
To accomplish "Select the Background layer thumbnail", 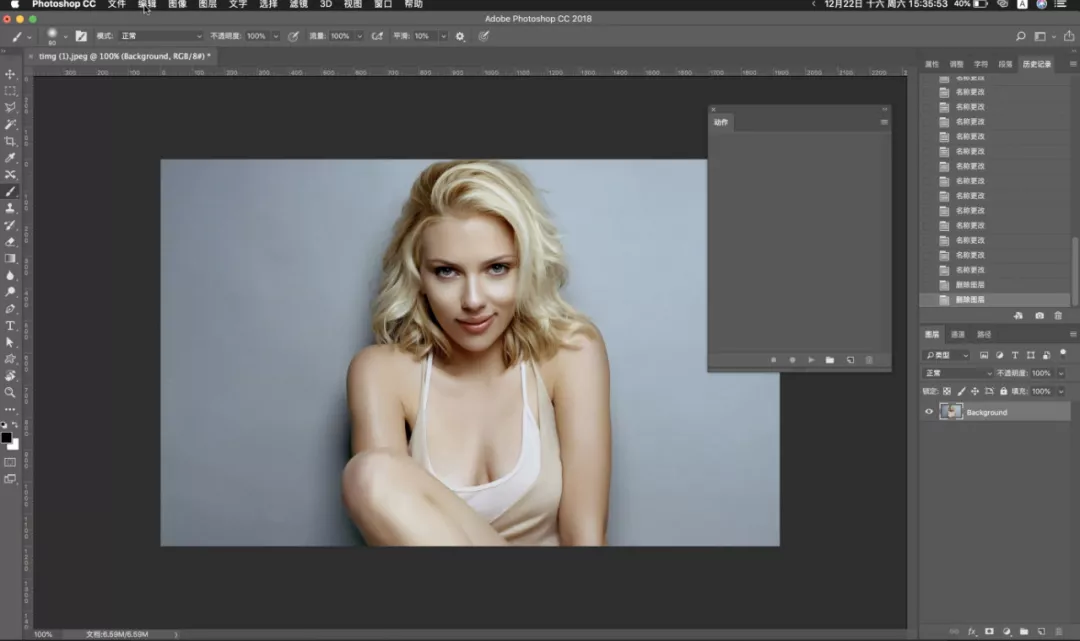I will click(951, 412).
